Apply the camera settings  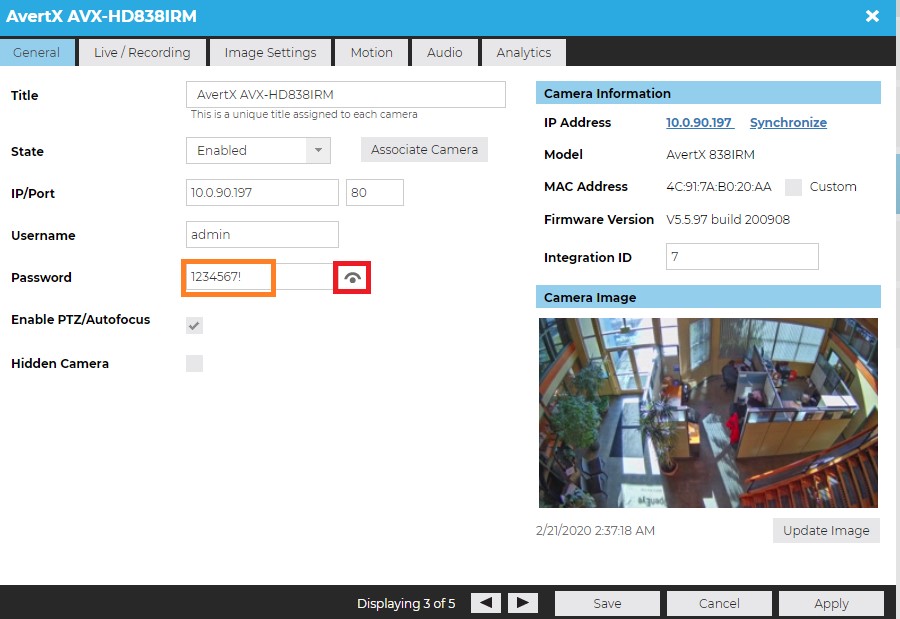click(831, 603)
